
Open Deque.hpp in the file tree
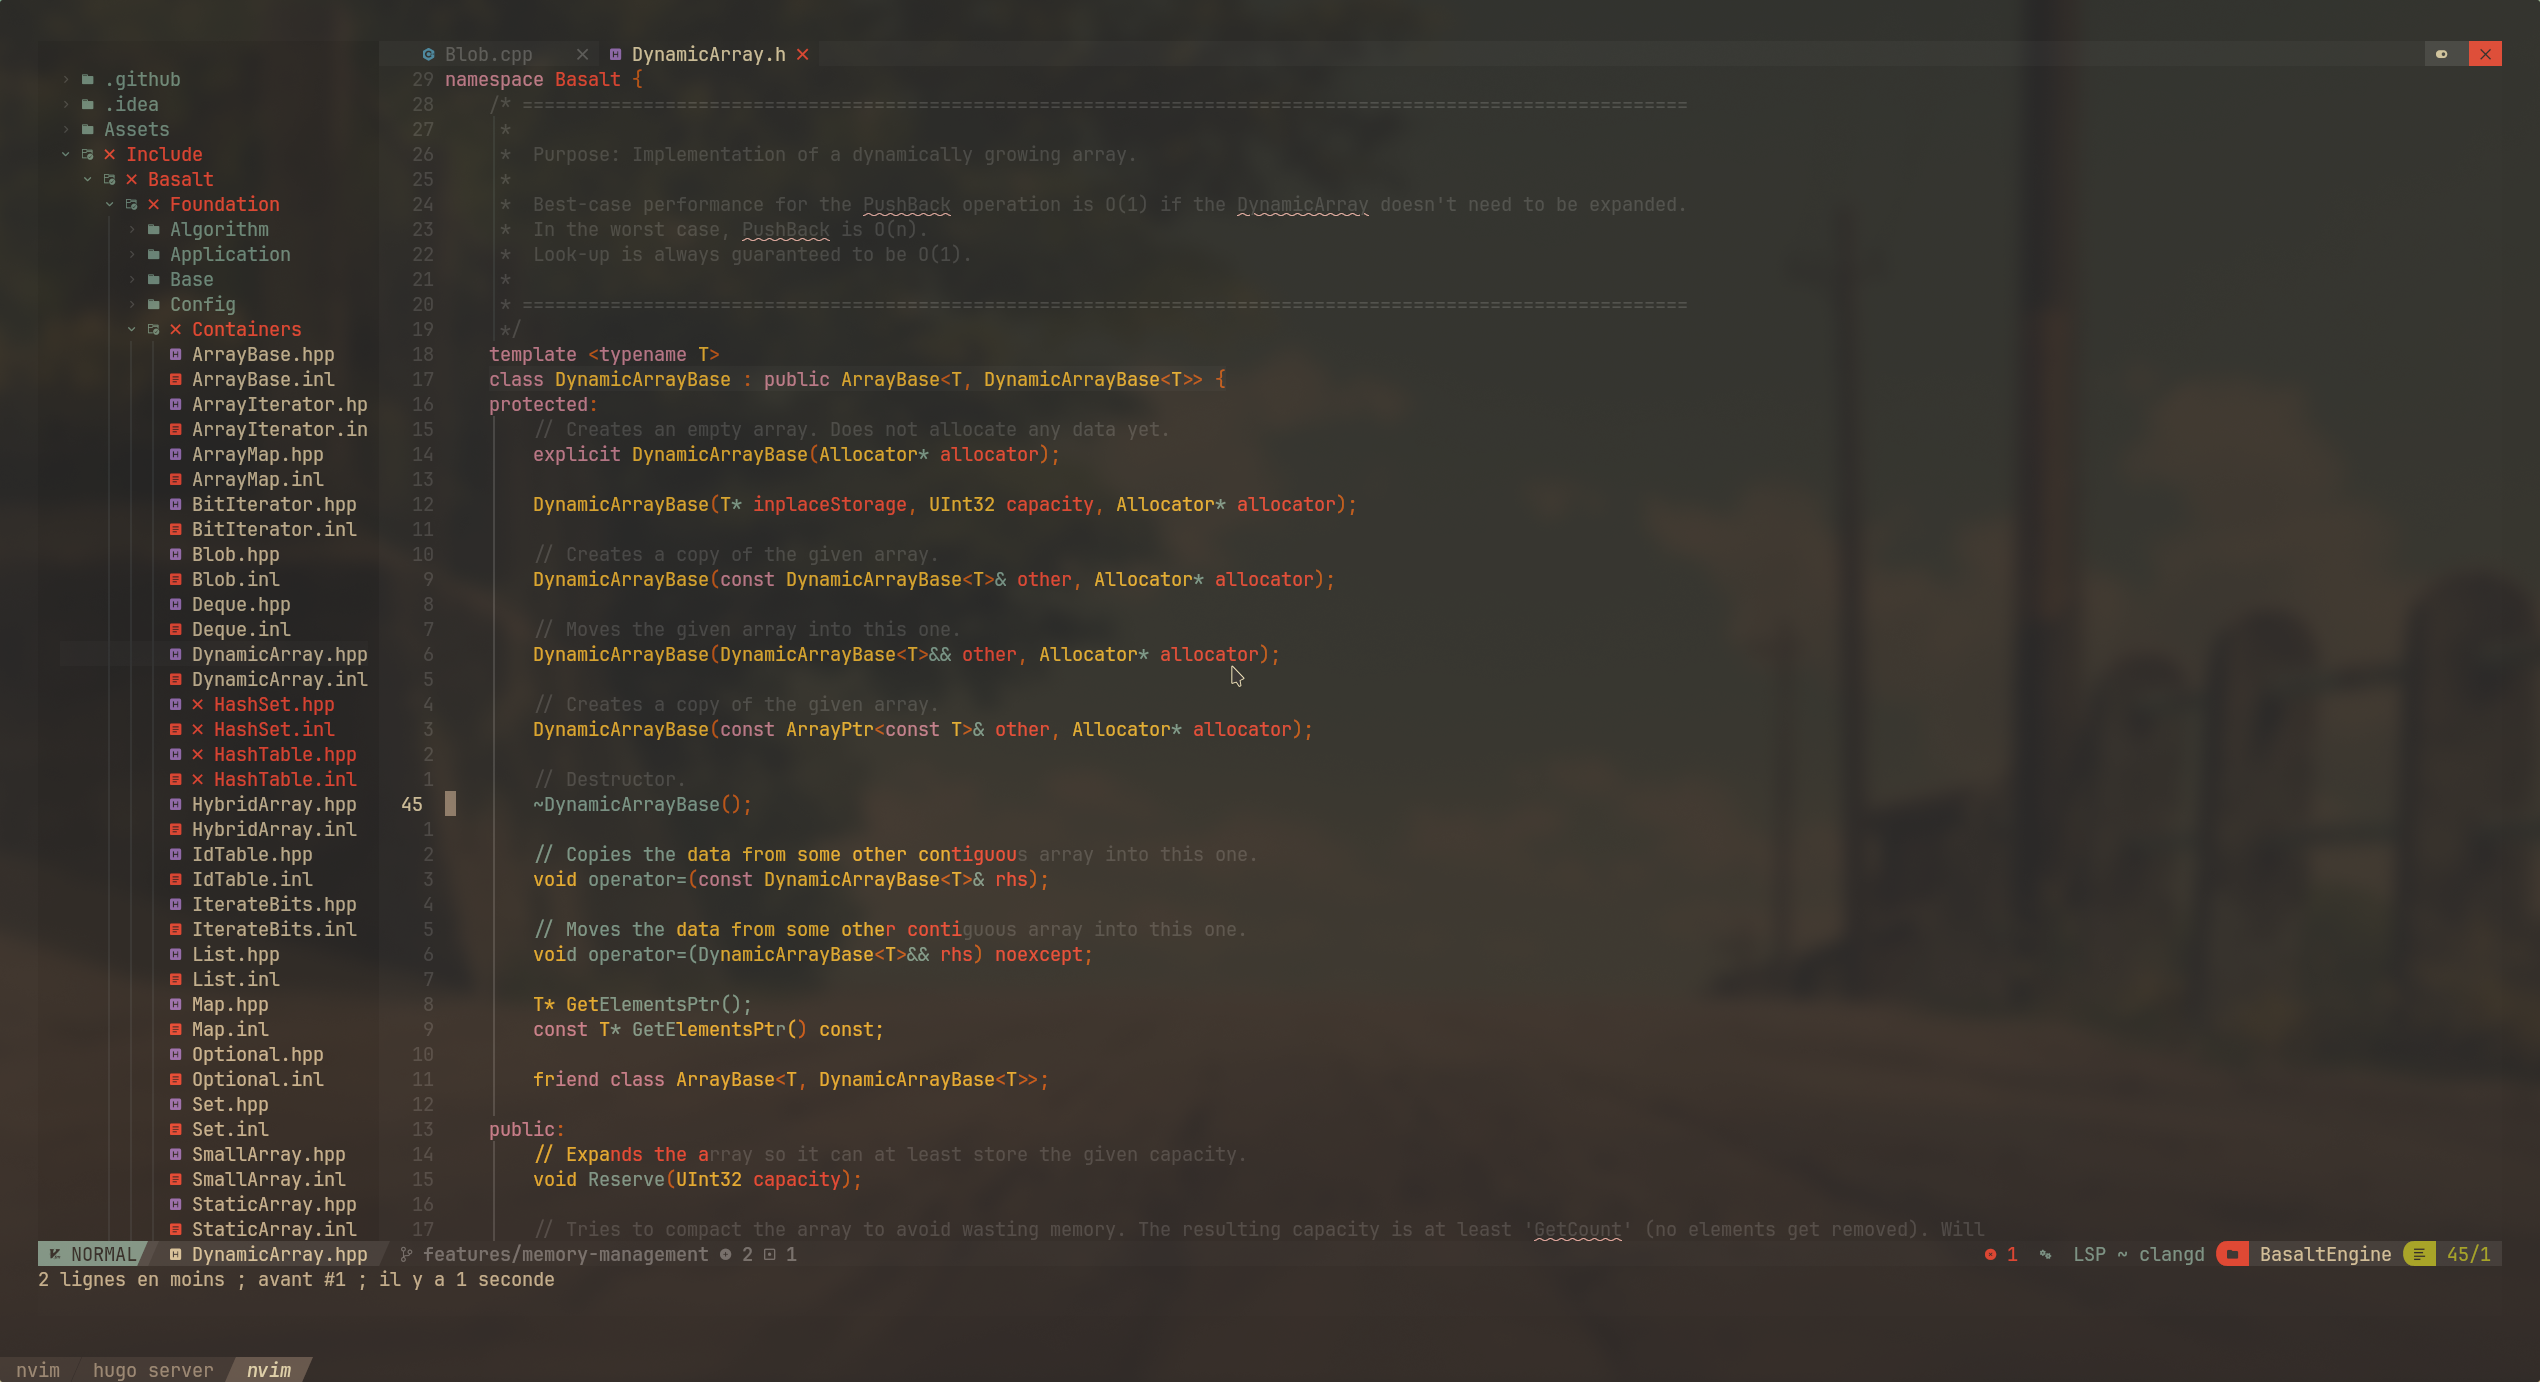point(240,604)
